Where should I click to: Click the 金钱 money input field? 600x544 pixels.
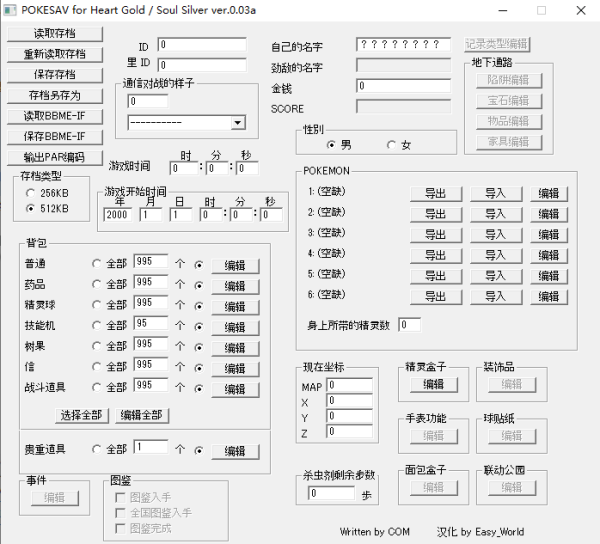(403, 86)
